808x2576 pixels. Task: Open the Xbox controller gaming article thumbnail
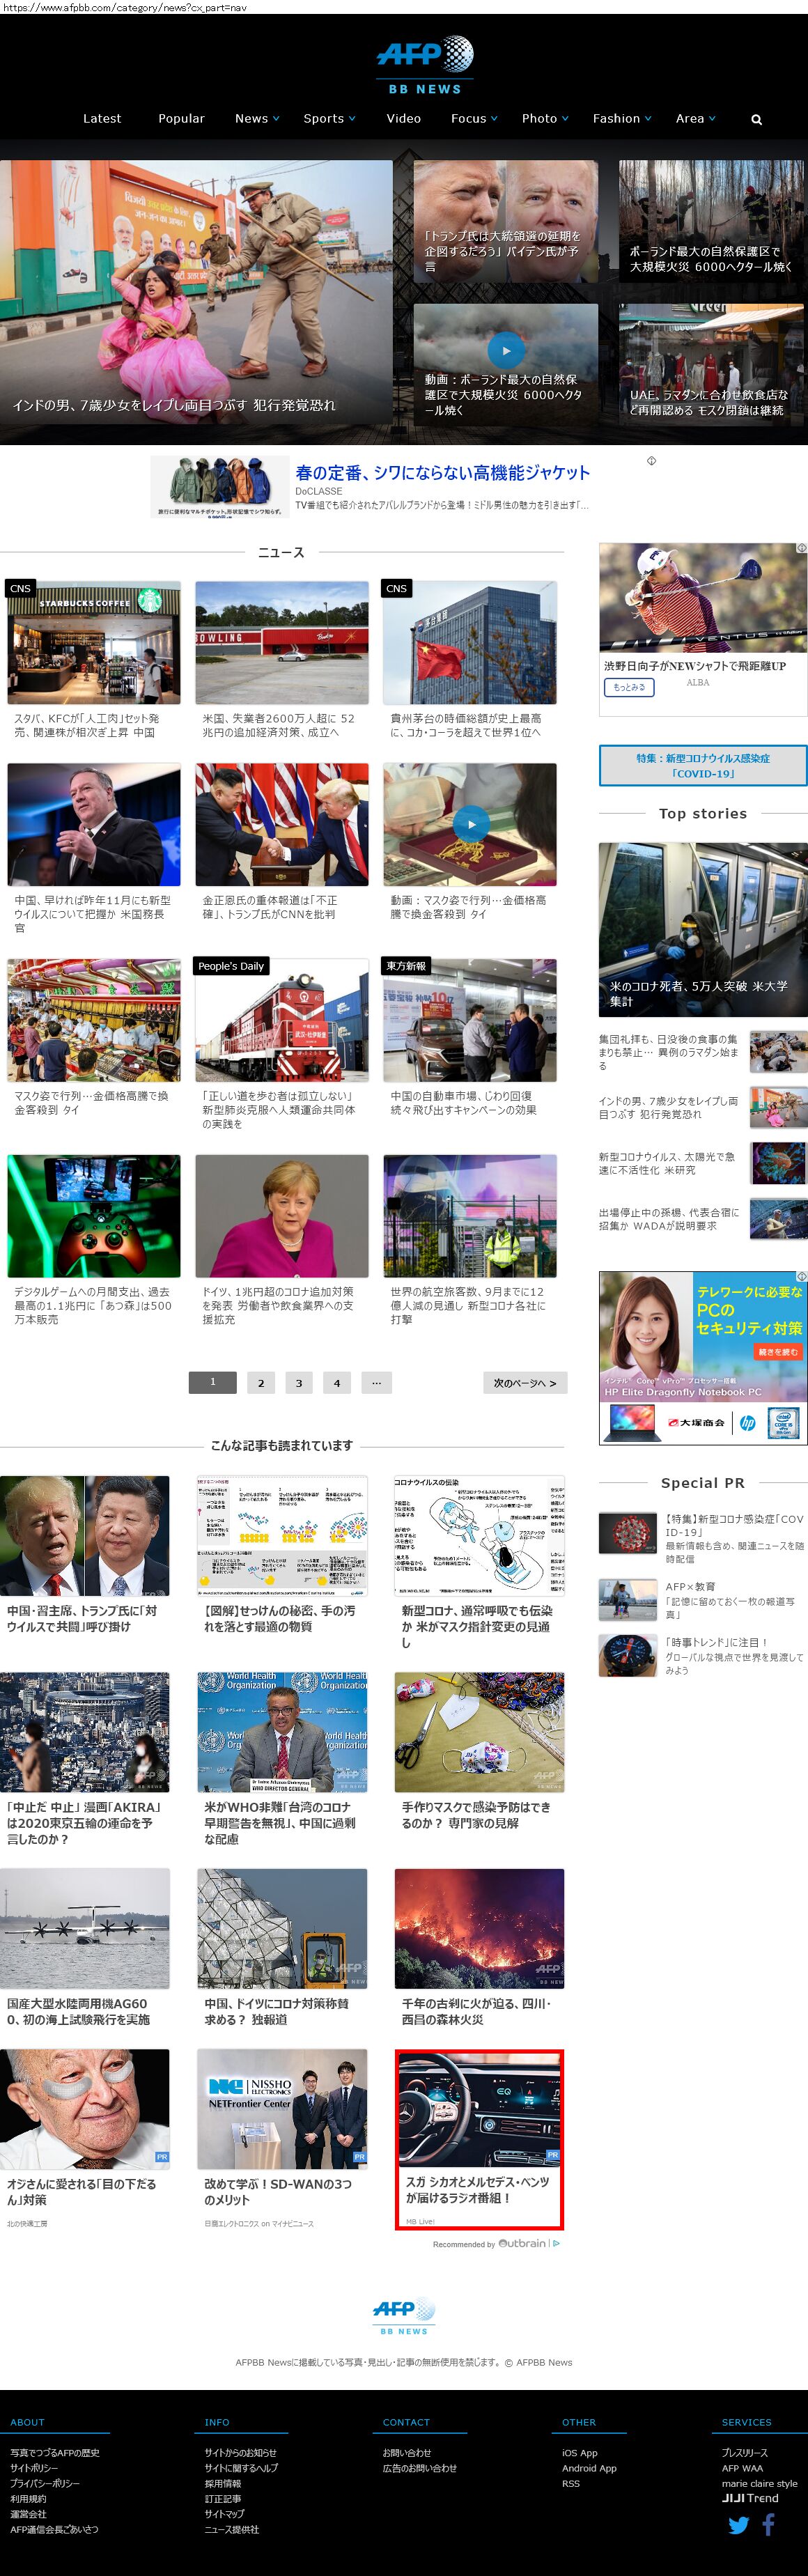(x=94, y=1216)
